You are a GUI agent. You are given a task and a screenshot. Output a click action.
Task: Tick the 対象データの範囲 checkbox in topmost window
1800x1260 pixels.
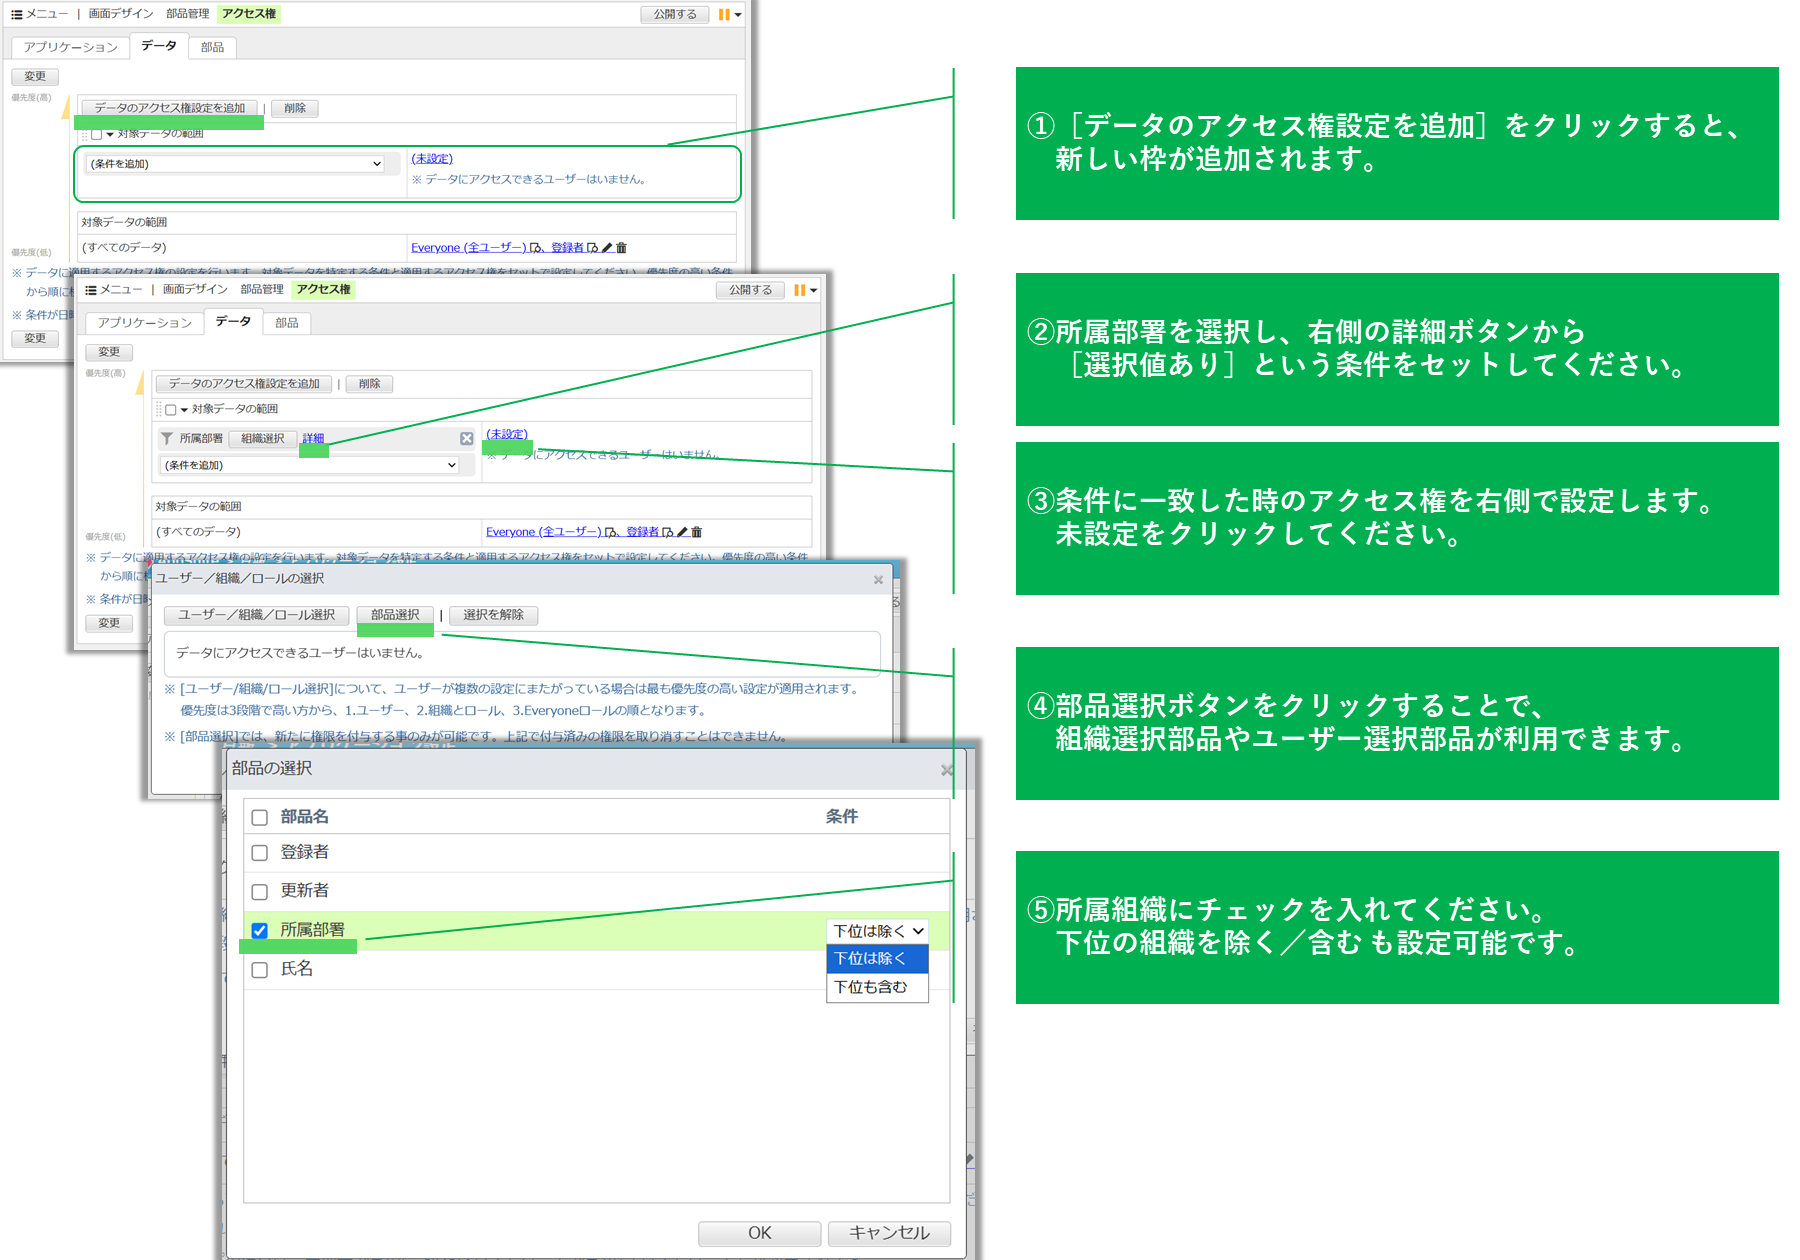pos(97,134)
